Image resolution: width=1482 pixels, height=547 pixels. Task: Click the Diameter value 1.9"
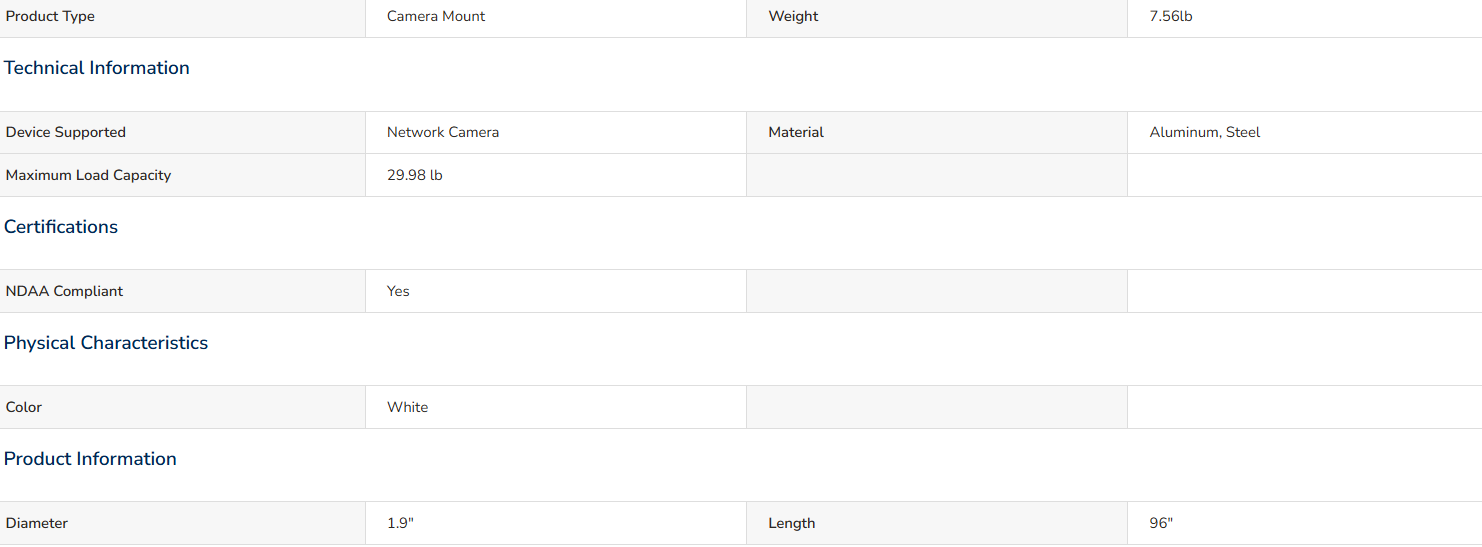(400, 524)
